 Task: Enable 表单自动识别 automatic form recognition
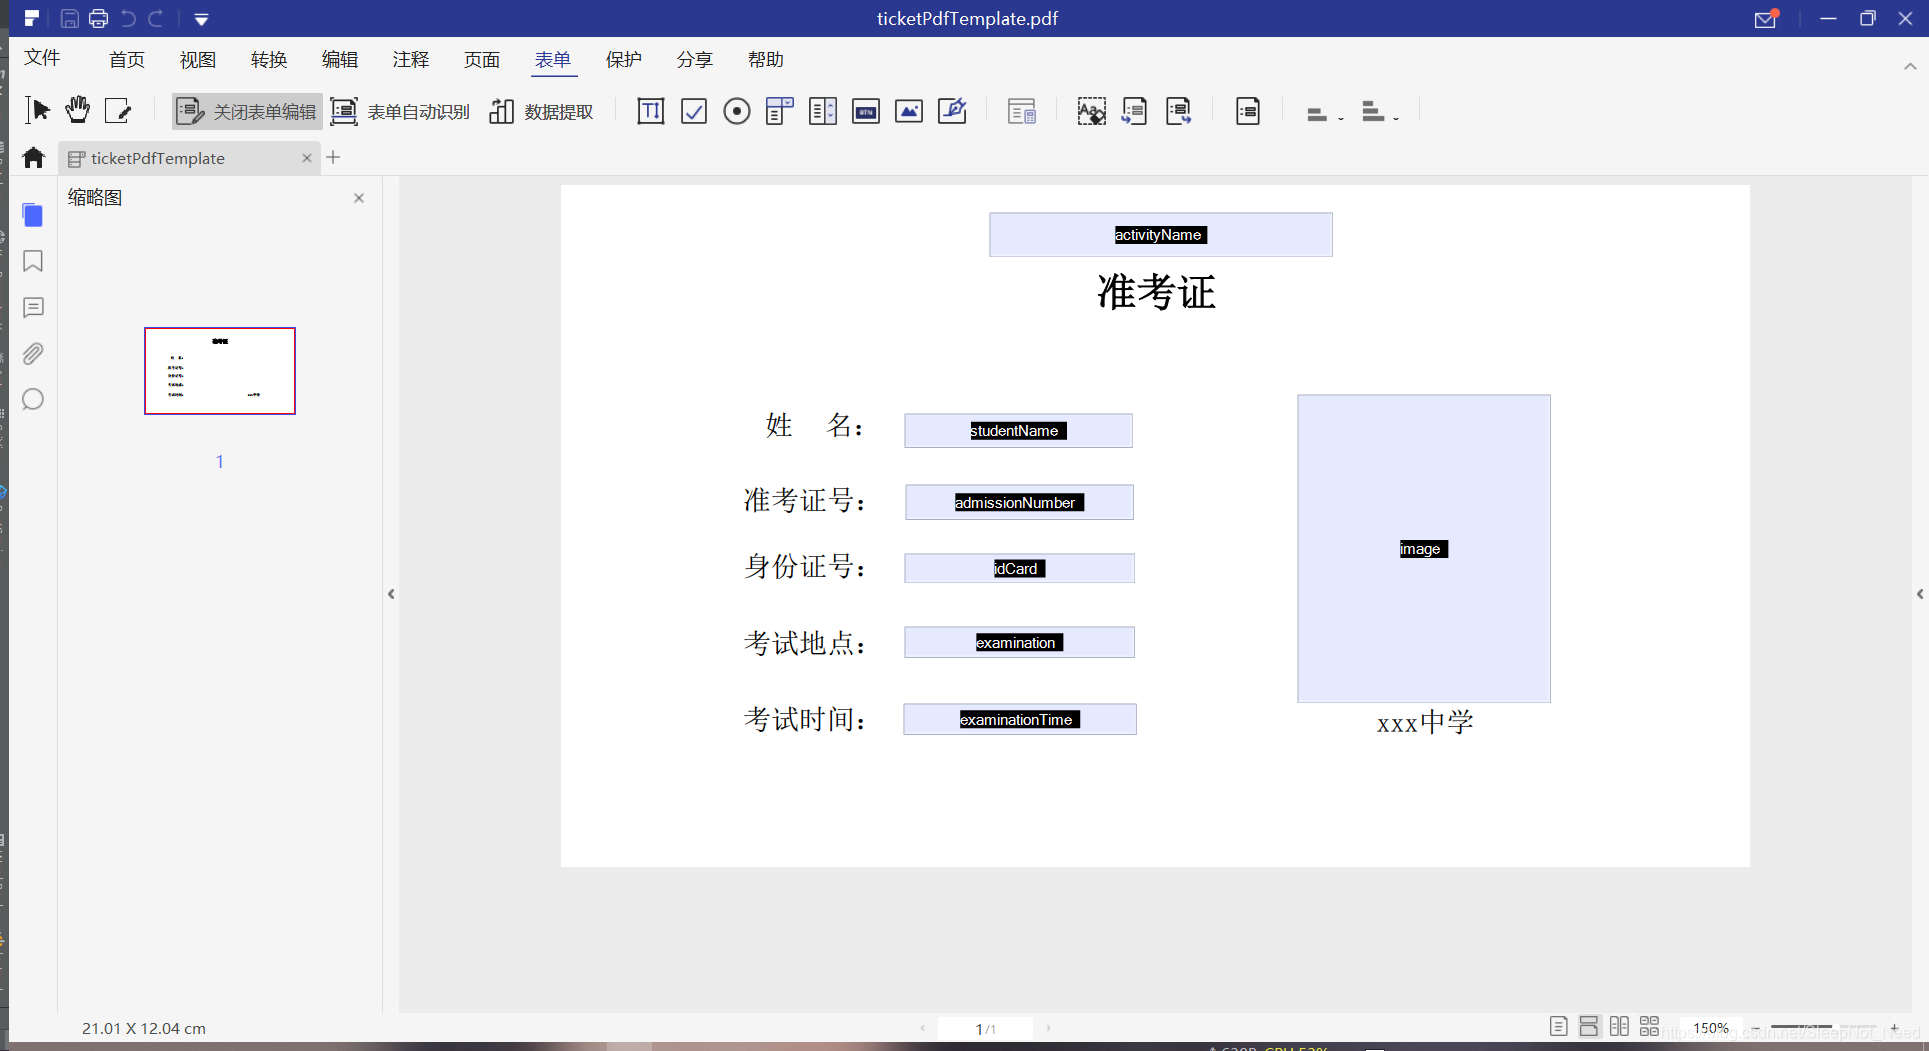[400, 111]
